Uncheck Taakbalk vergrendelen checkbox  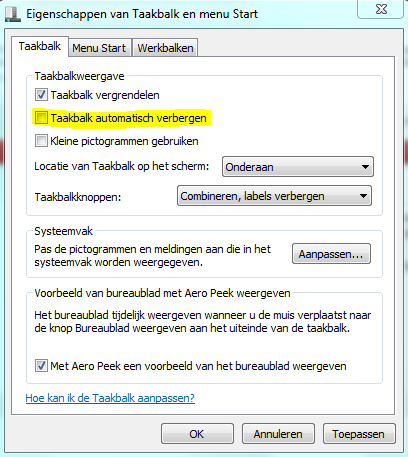click(x=41, y=95)
